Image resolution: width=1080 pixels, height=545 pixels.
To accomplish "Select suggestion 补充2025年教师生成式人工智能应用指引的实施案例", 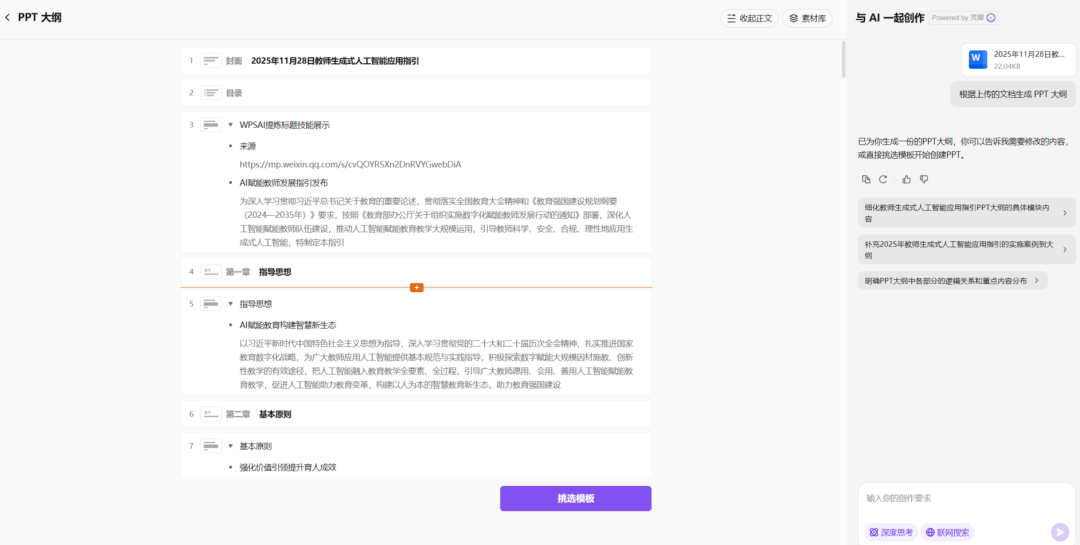I will click(966, 249).
